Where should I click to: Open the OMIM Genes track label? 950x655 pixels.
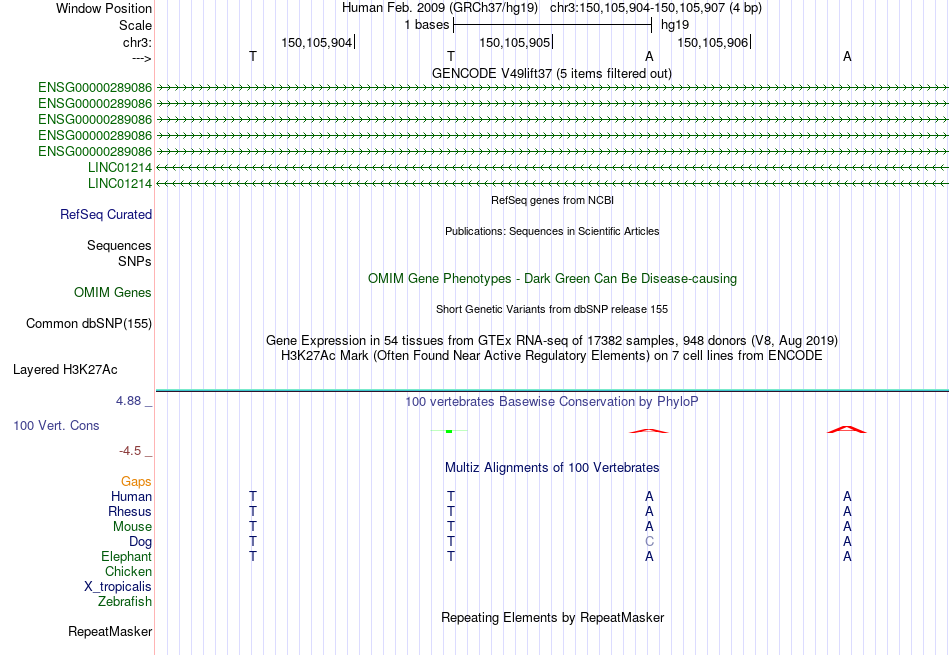pos(113,293)
